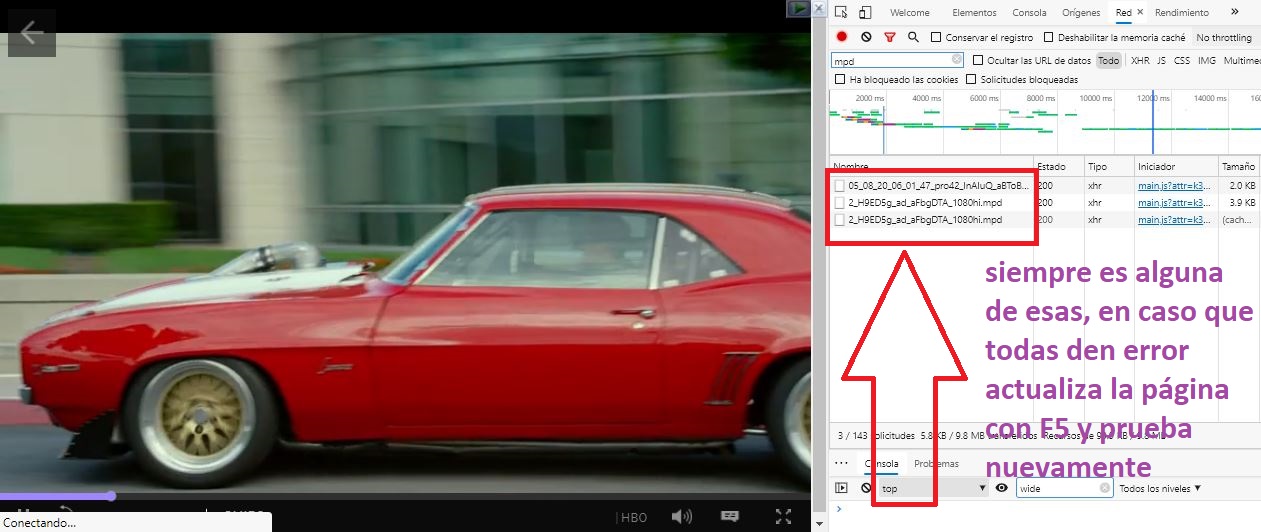1261x532 pixels.
Task: Expand Todos los niveles dropdown
Action: [x=1160, y=488]
